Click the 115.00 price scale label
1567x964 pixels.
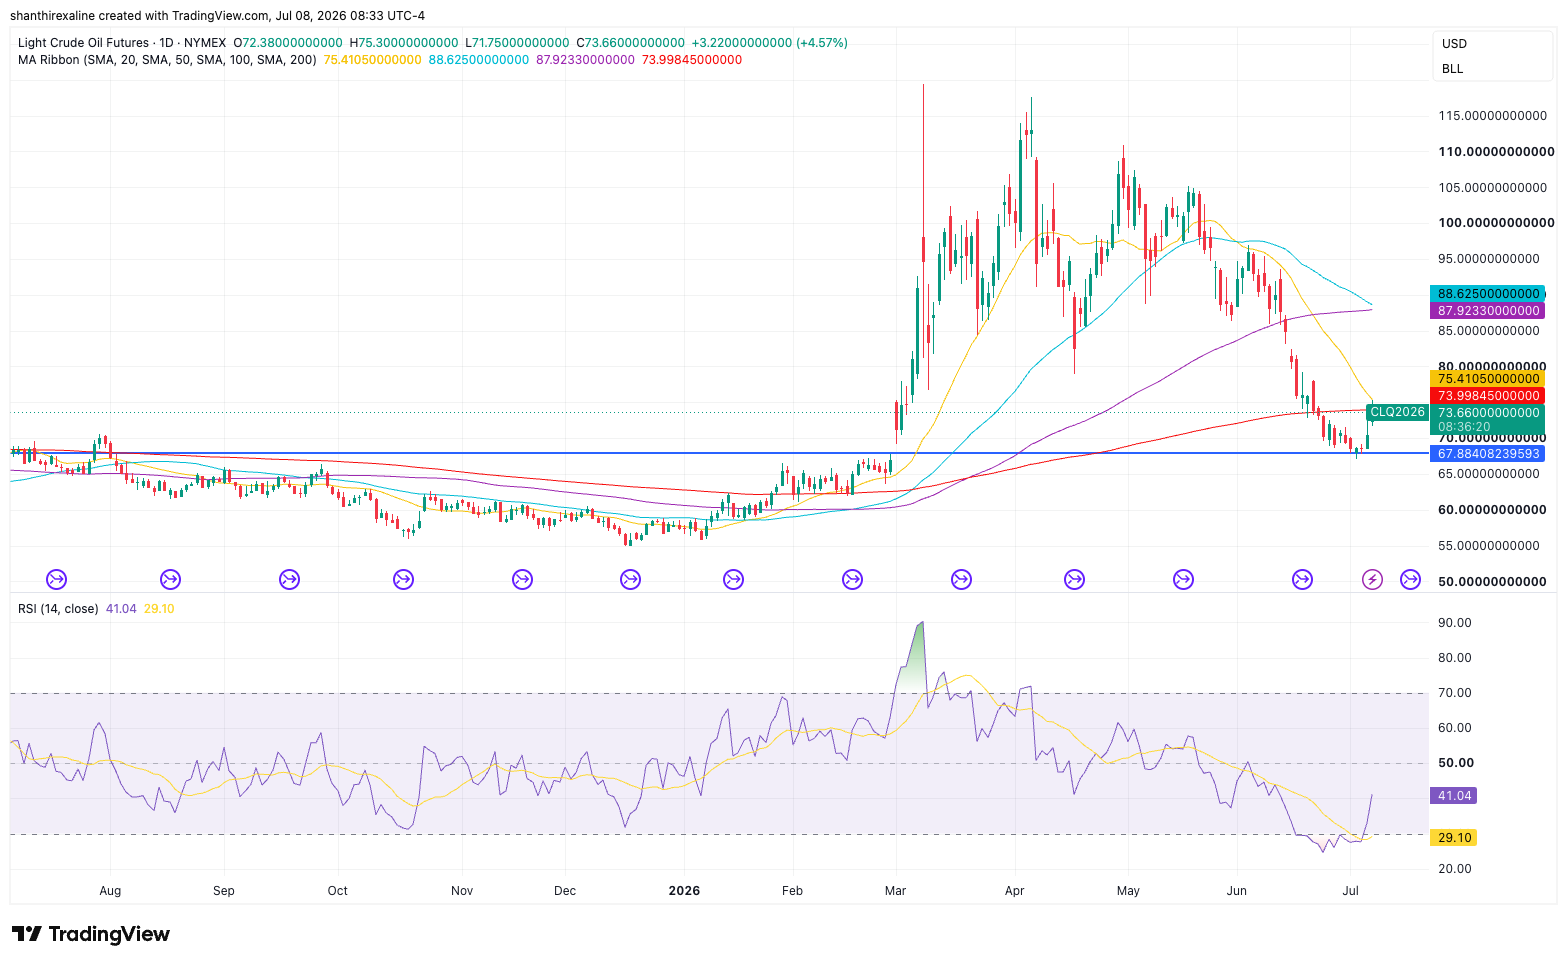click(1492, 116)
